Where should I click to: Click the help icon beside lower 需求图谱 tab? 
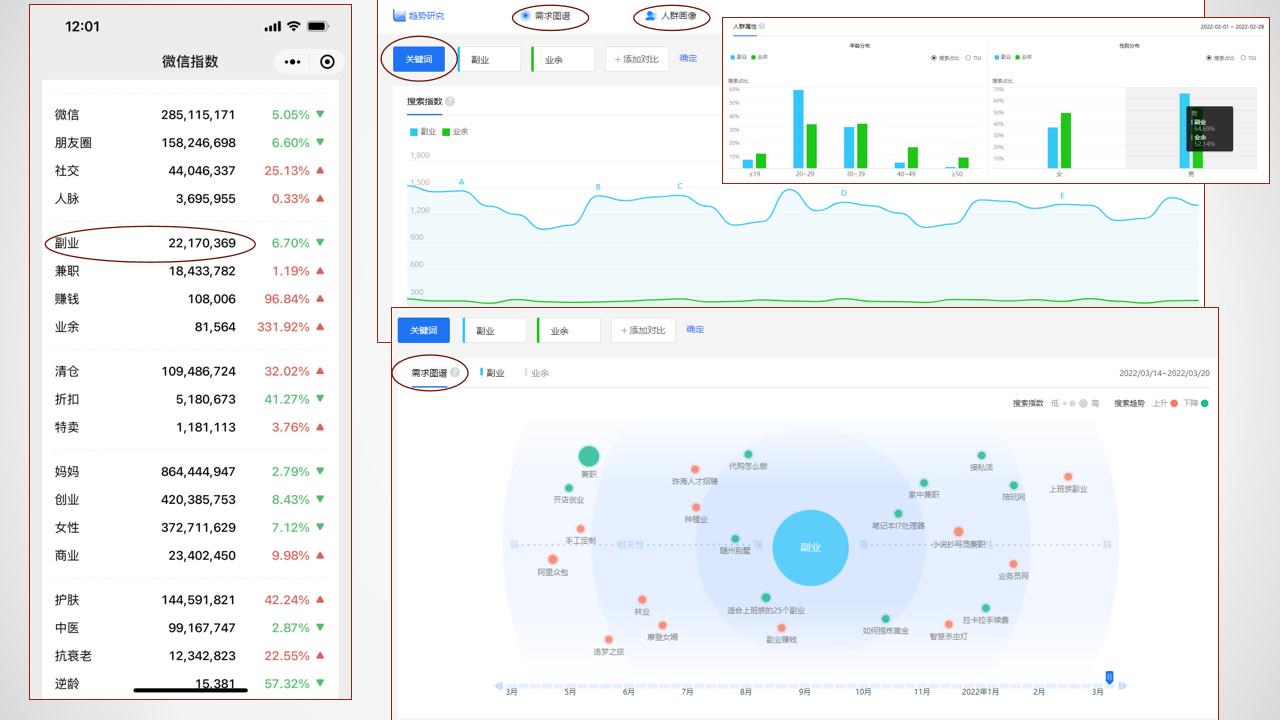coord(455,372)
